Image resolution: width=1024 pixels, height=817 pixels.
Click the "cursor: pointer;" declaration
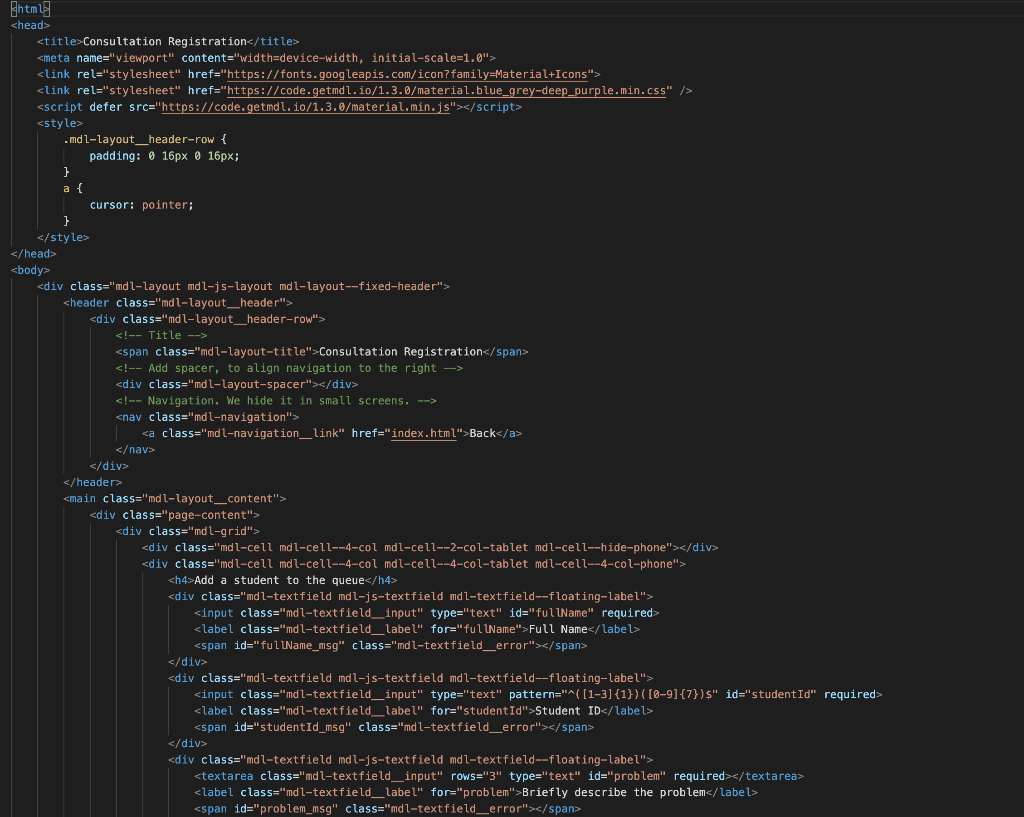point(142,205)
